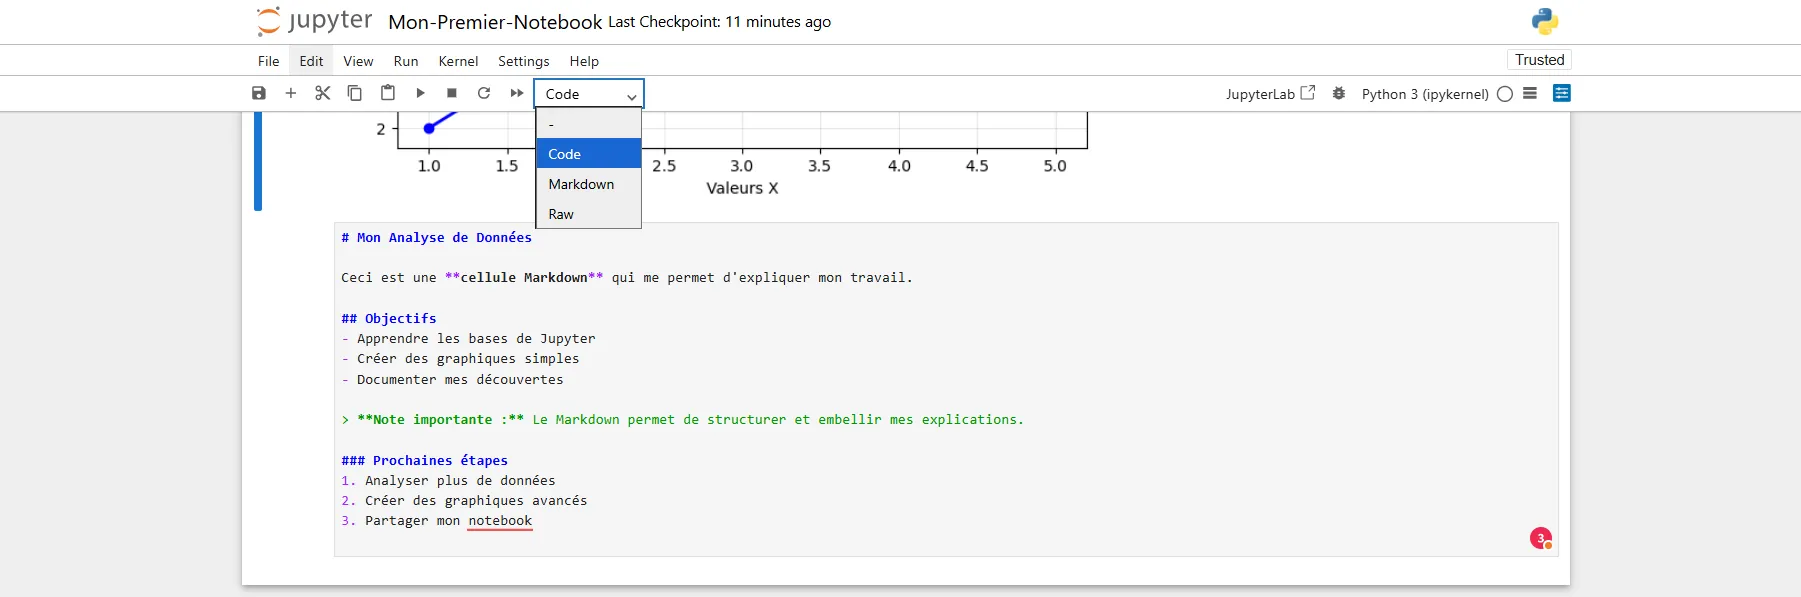Click the save notebook icon
The height and width of the screenshot is (597, 1801).
[259, 93]
